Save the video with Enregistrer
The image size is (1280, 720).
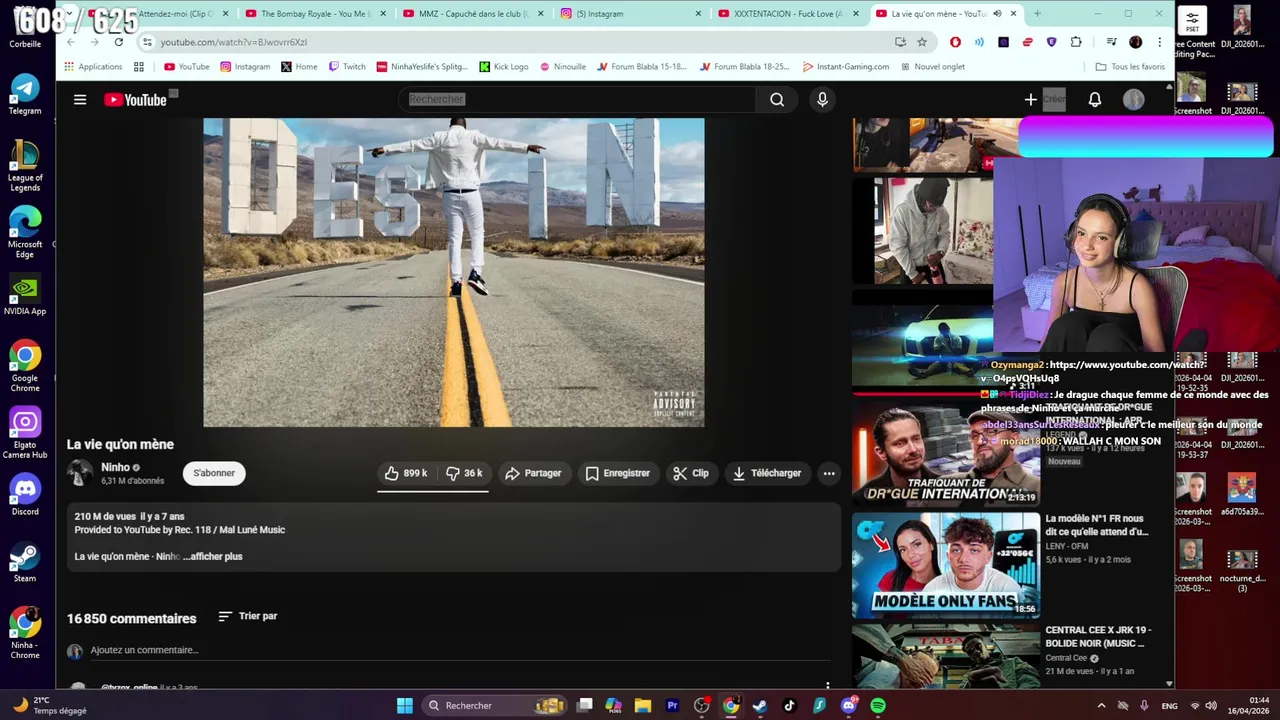click(x=617, y=473)
